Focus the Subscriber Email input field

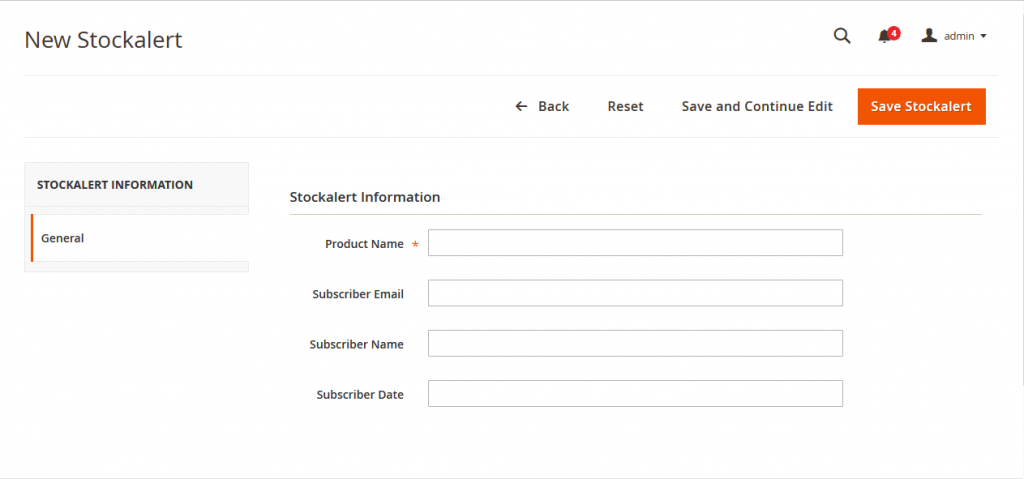[635, 293]
